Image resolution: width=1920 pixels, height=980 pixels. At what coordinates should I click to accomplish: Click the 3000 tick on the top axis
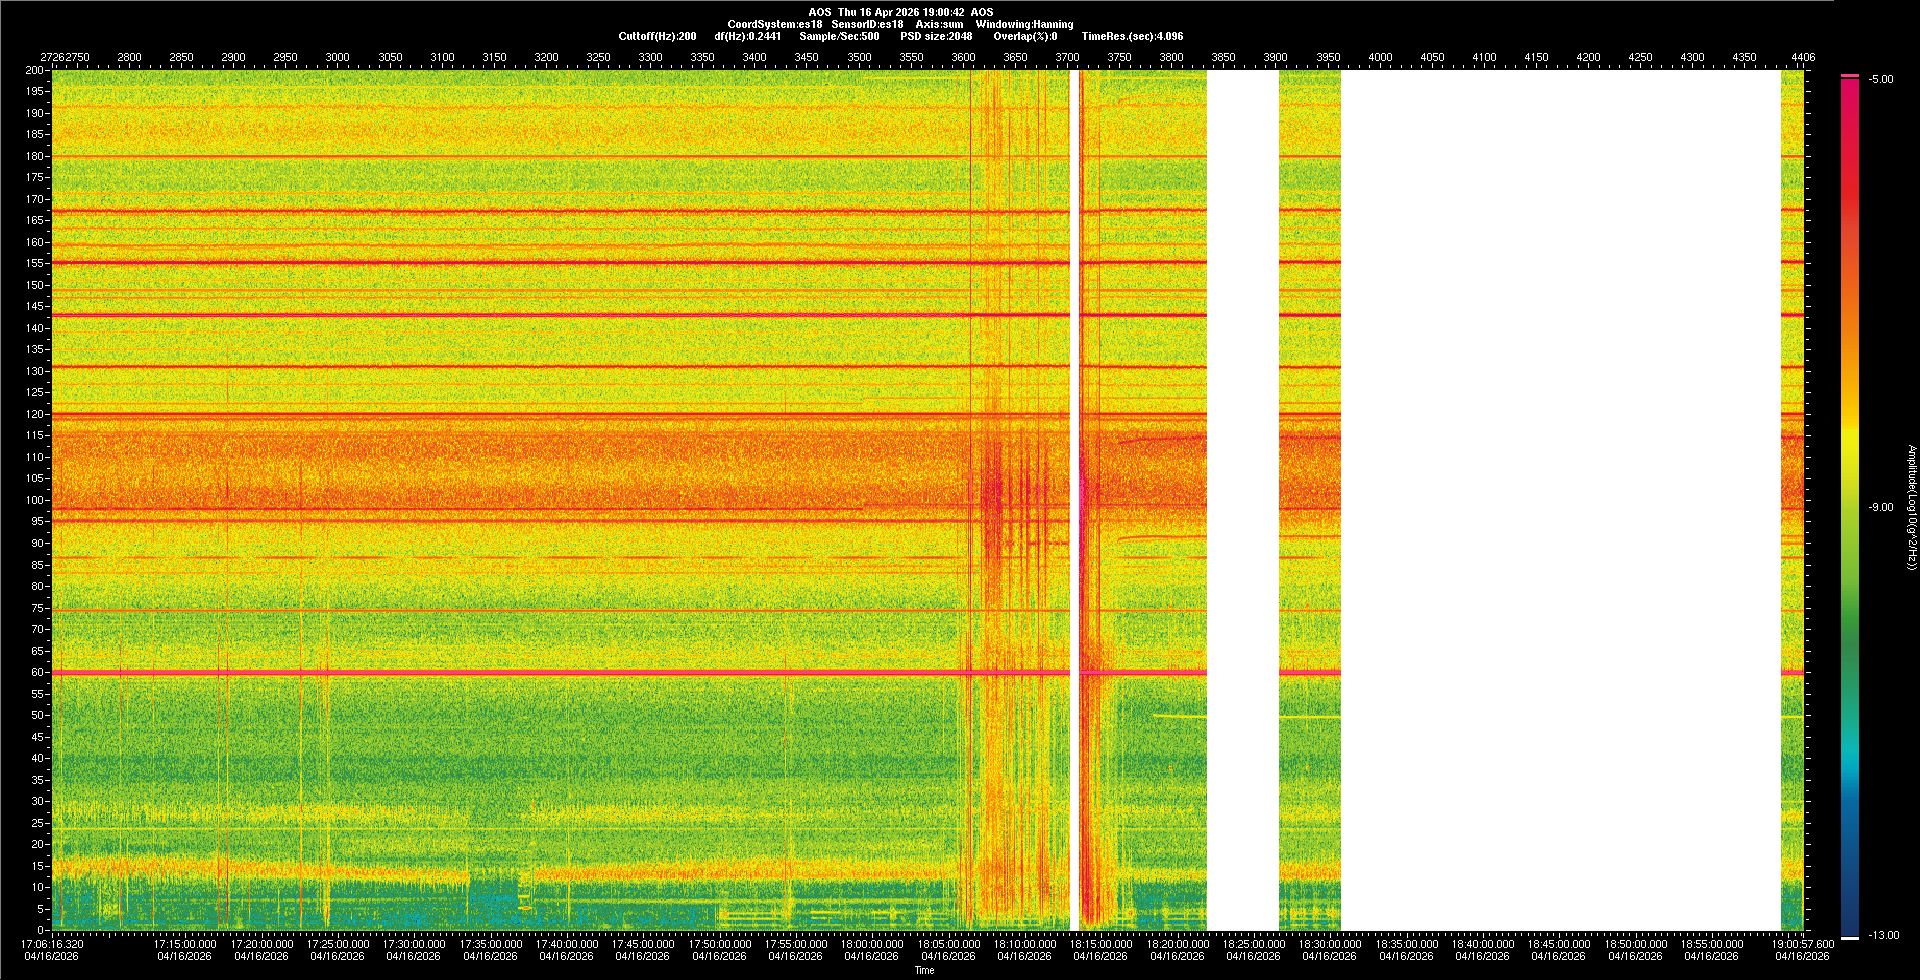tap(338, 57)
